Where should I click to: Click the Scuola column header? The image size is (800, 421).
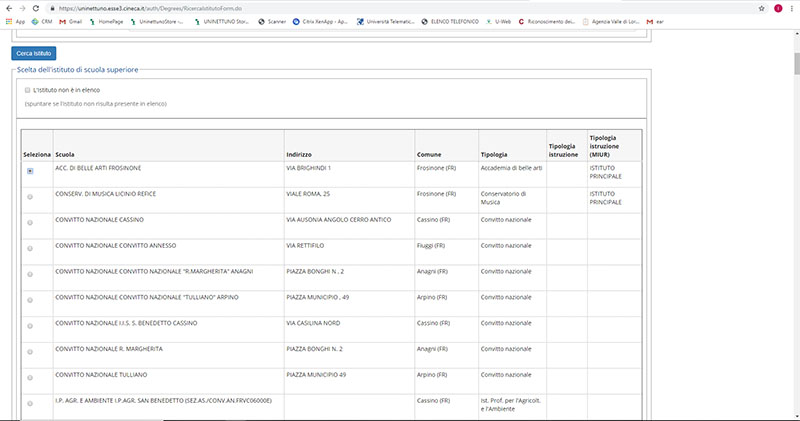64,155
